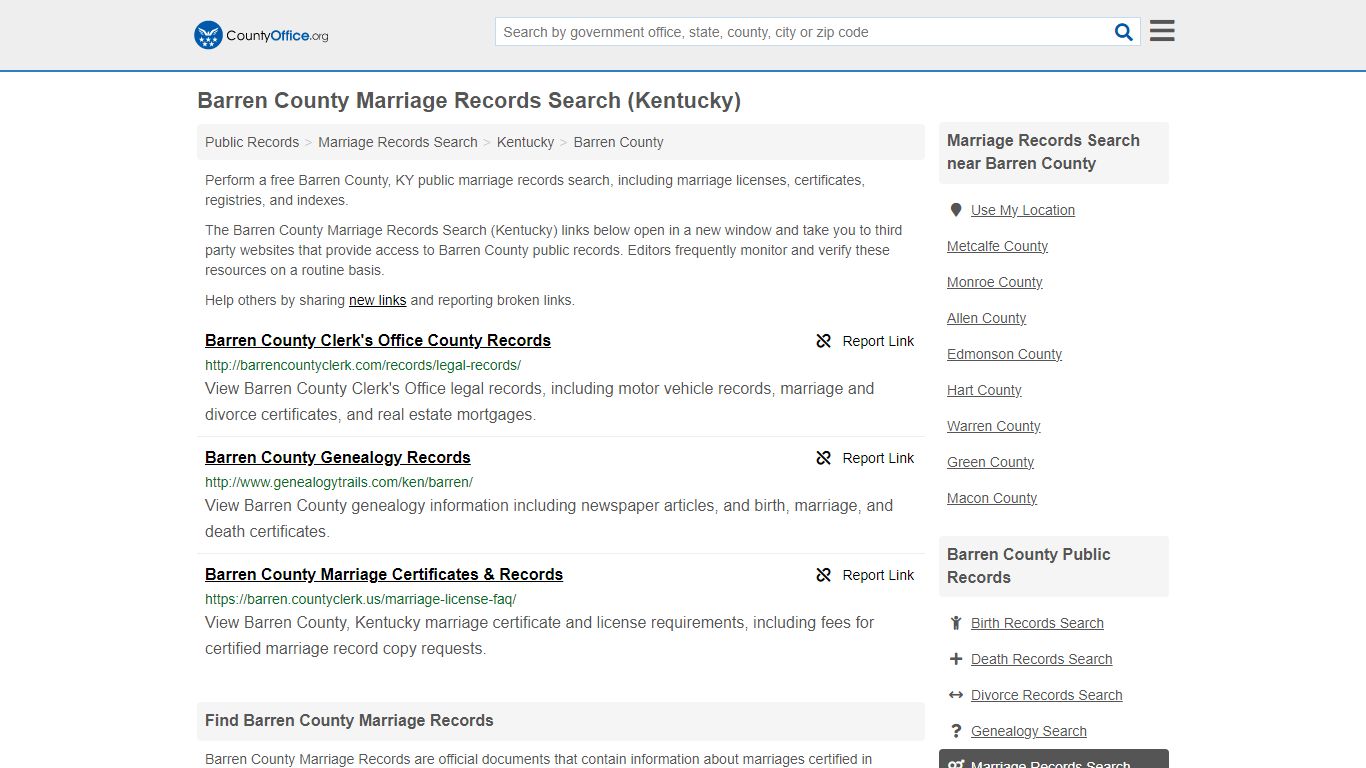Visit barrencountyclerk.com legal-records URL
This screenshot has width=1366, height=768.
[x=363, y=365]
